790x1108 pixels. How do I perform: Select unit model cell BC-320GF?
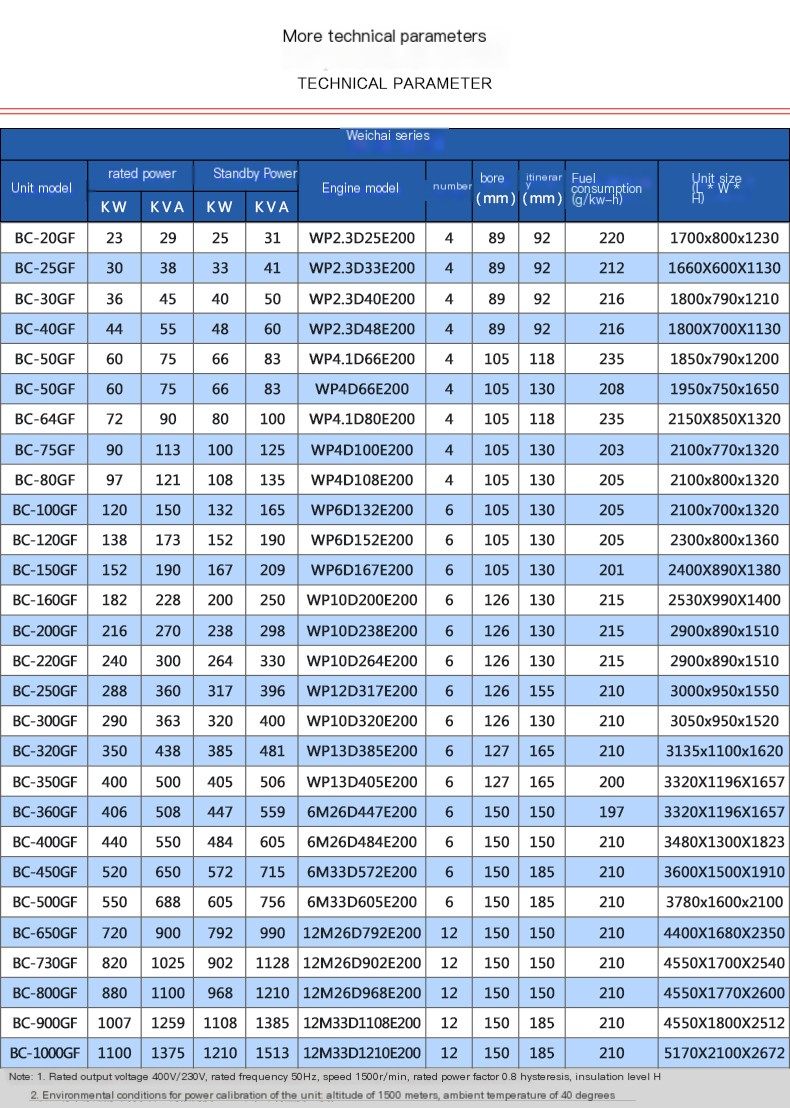point(45,750)
